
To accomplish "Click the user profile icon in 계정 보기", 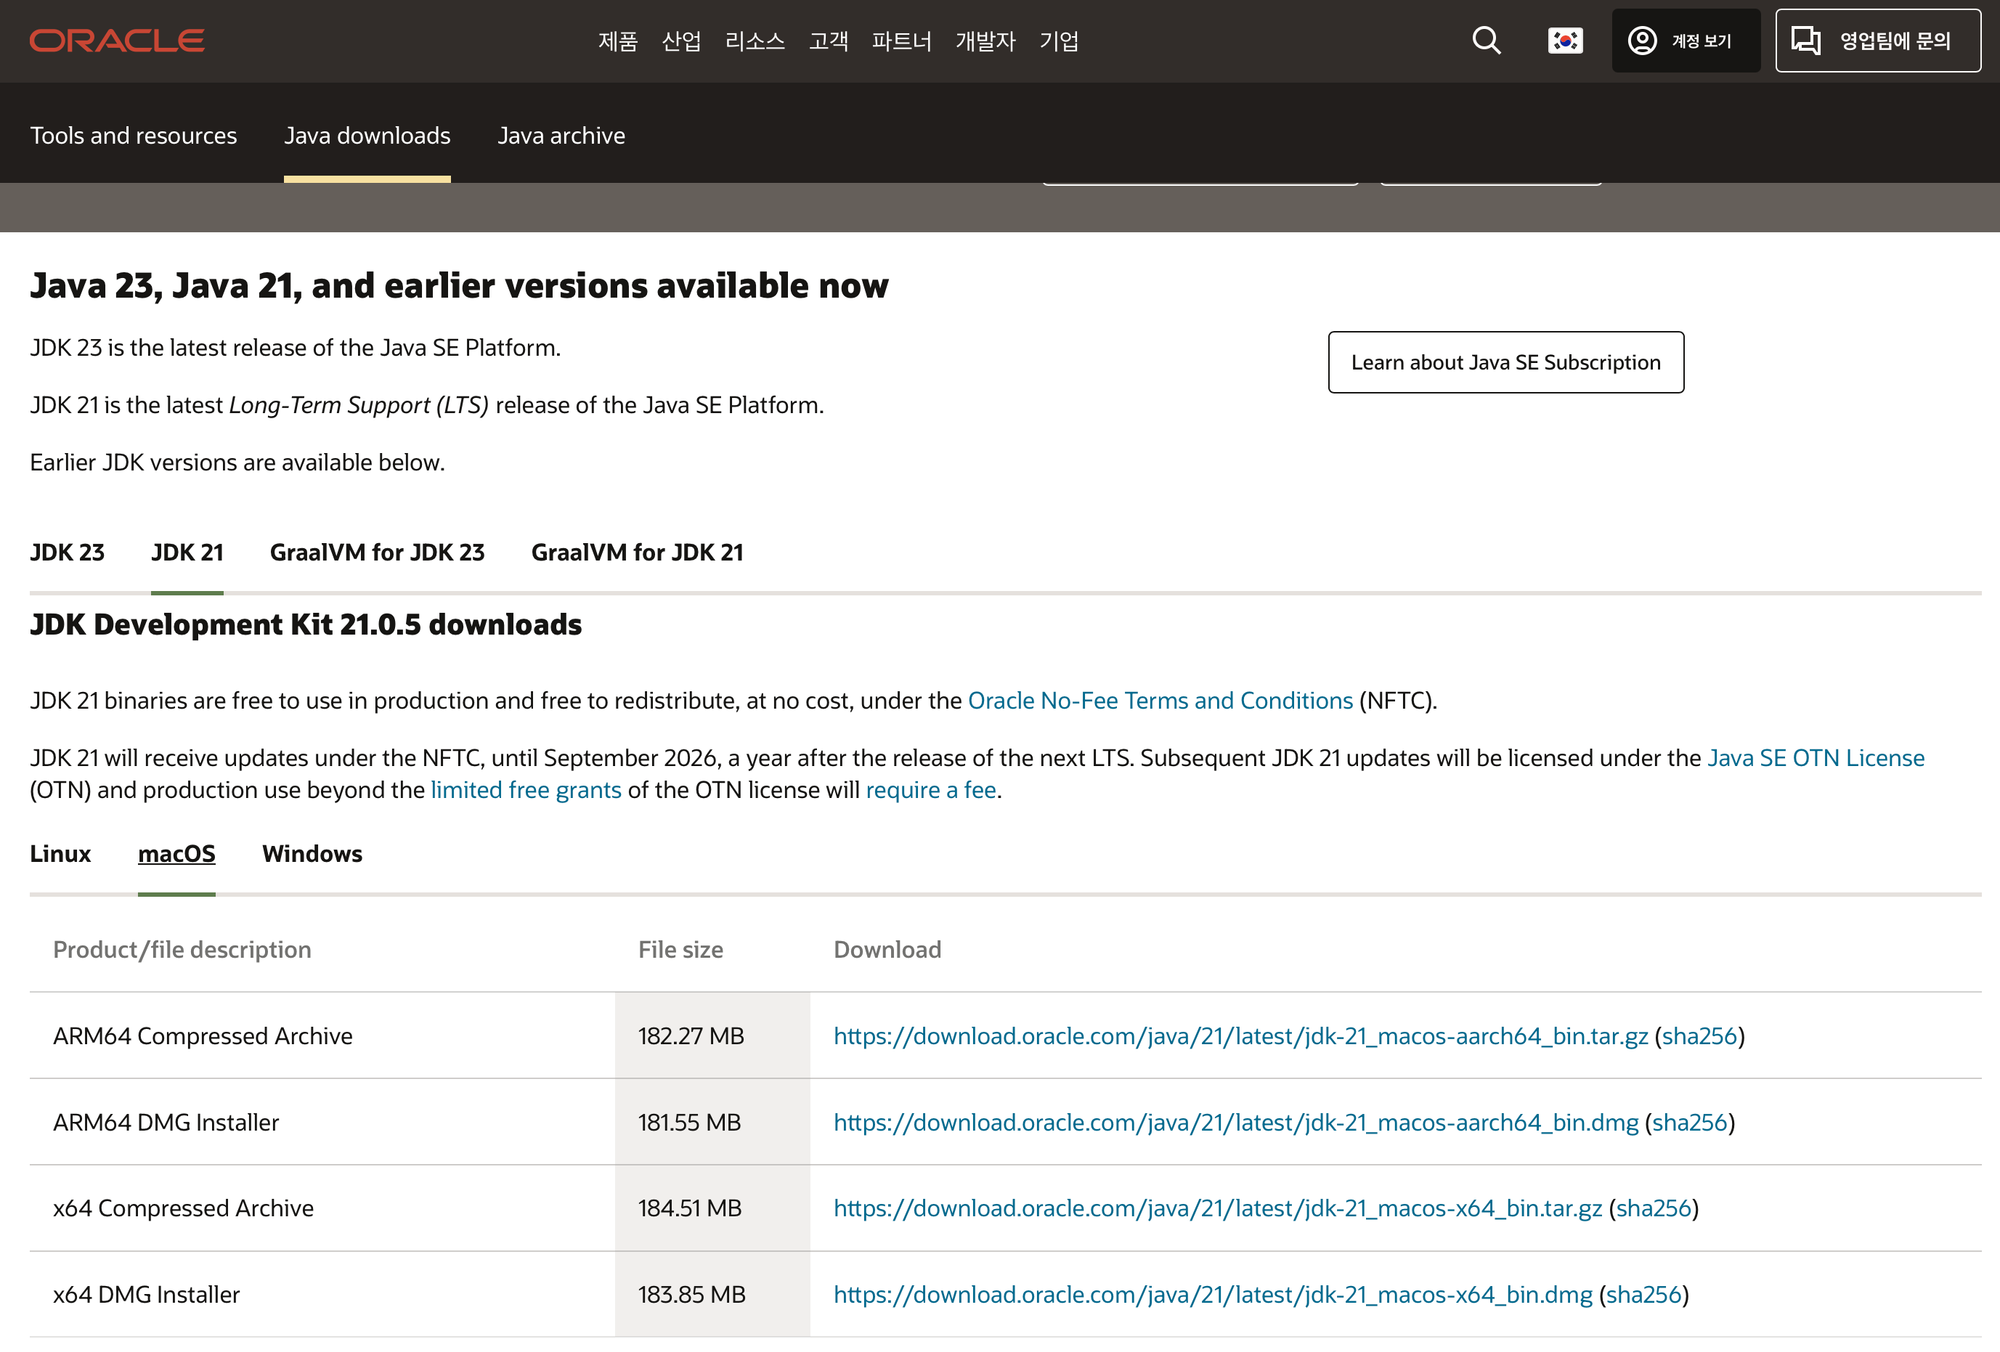I will coord(1642,41).
